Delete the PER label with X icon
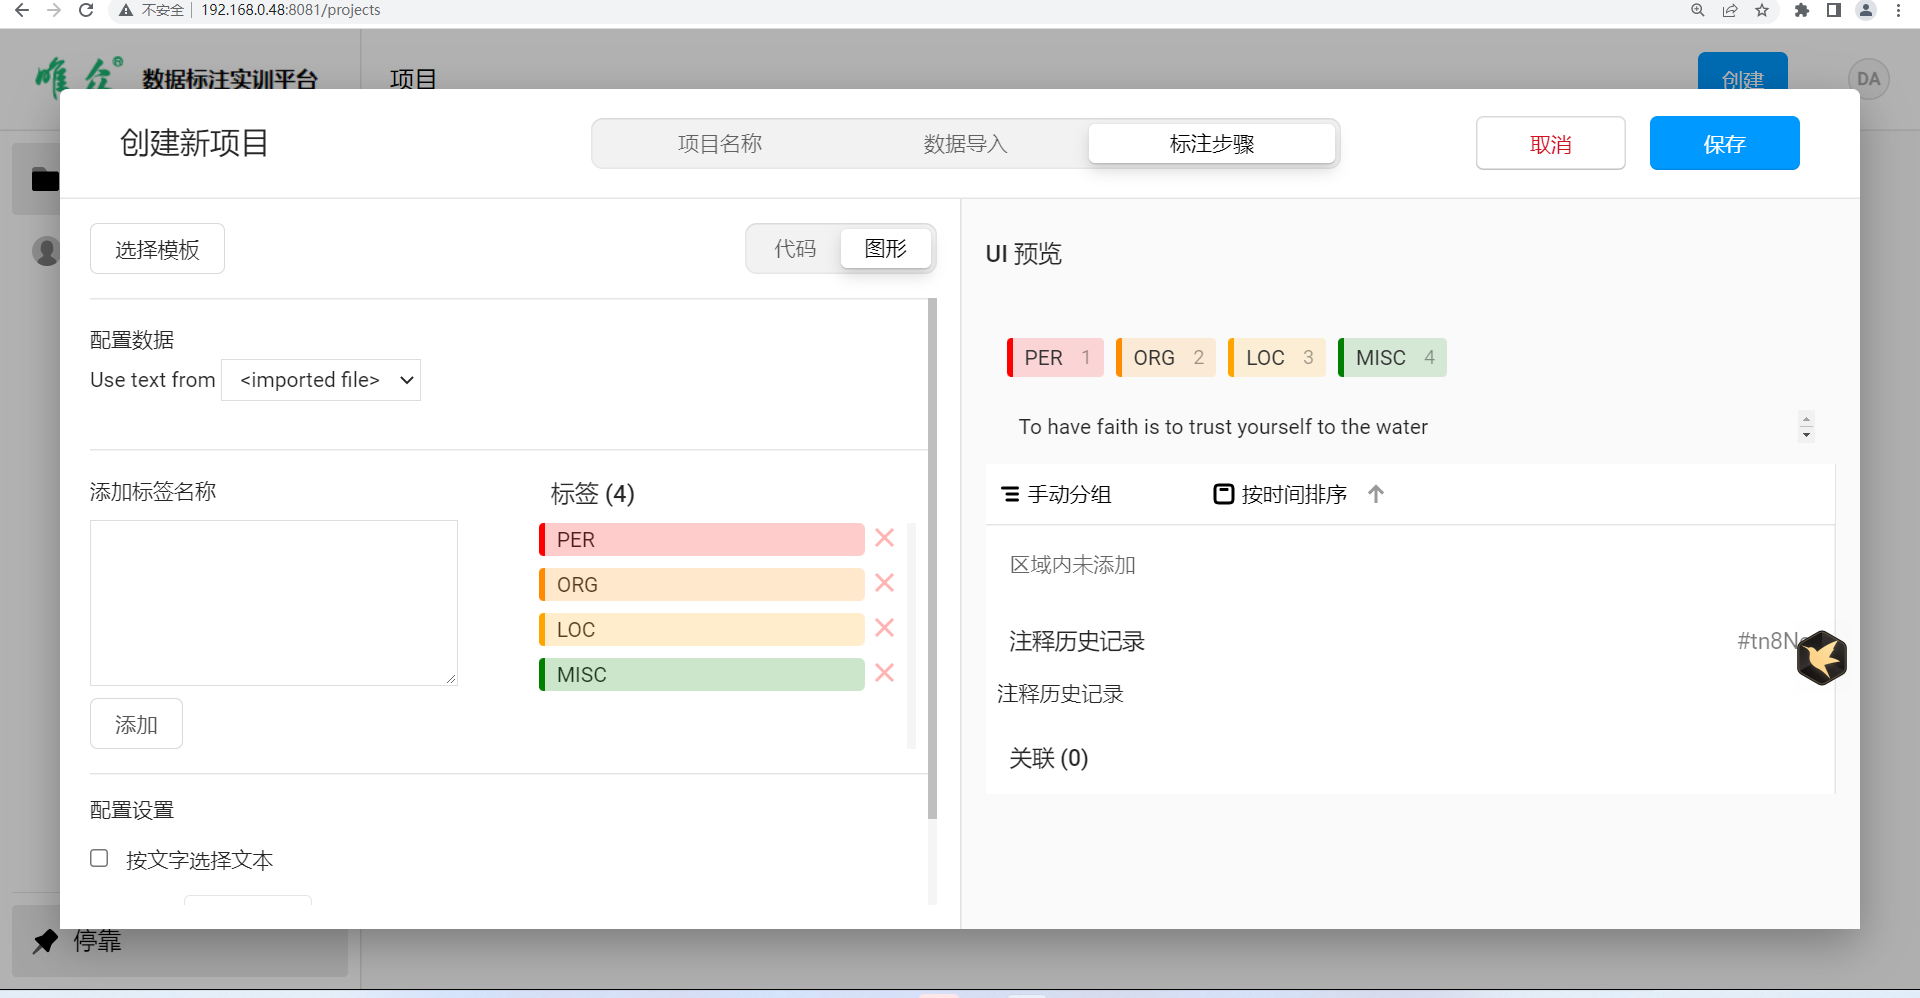Screen dimensions: 1920x998 click(x=884, y=538)
